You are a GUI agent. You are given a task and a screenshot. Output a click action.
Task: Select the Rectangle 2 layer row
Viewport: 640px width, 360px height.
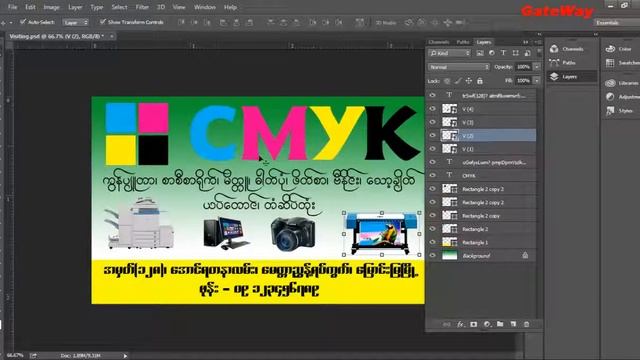coord(482,229)
